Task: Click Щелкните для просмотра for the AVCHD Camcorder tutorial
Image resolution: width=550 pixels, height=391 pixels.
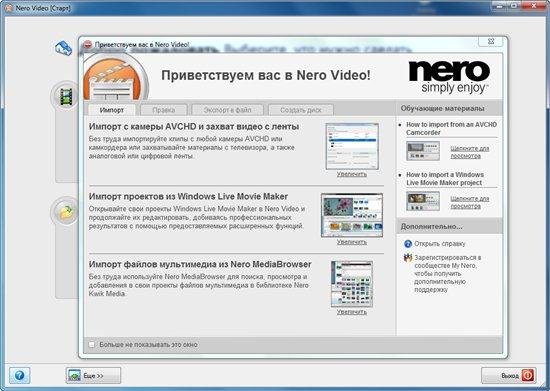Action: click(x=470, y=152)
